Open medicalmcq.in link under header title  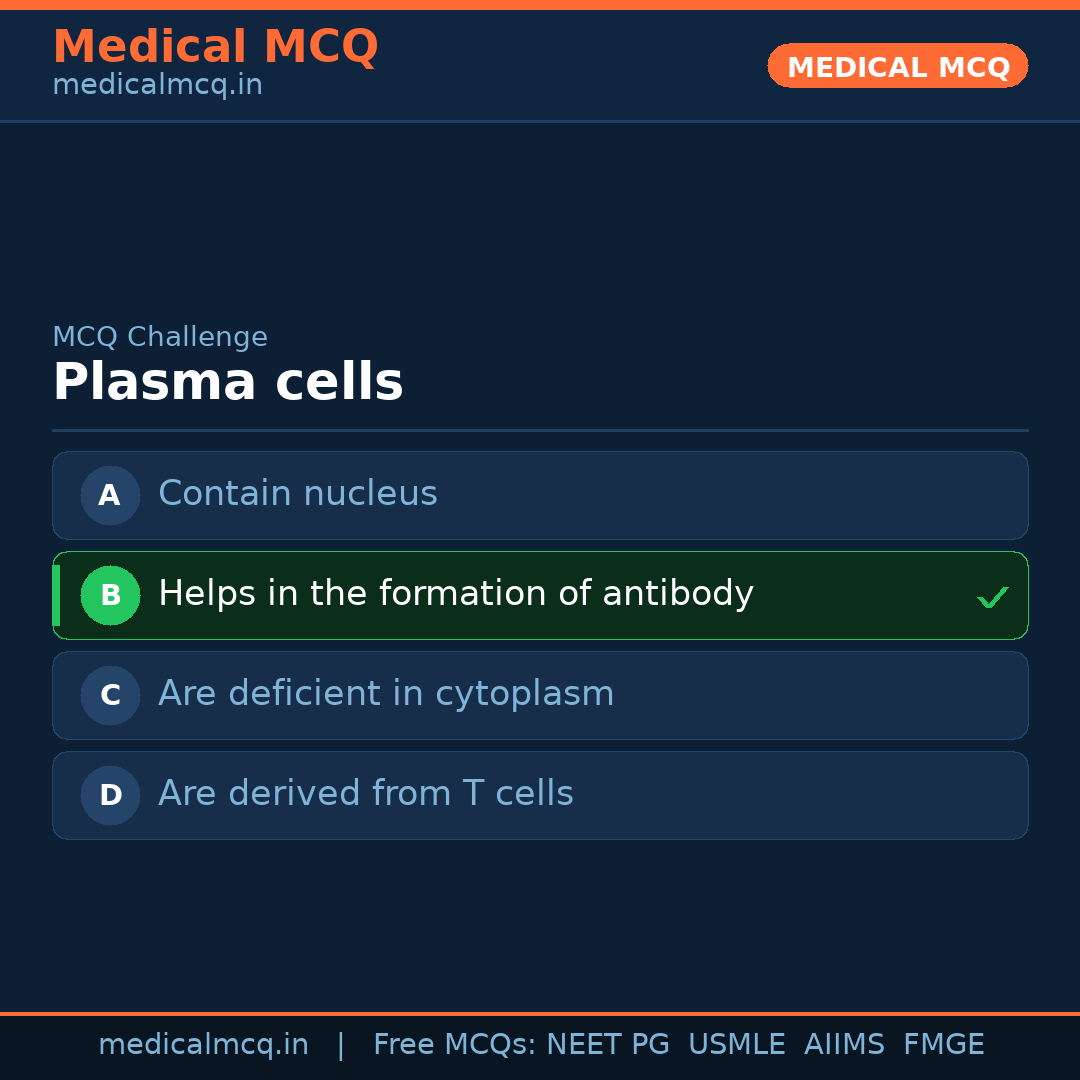(x=157, y=85)
